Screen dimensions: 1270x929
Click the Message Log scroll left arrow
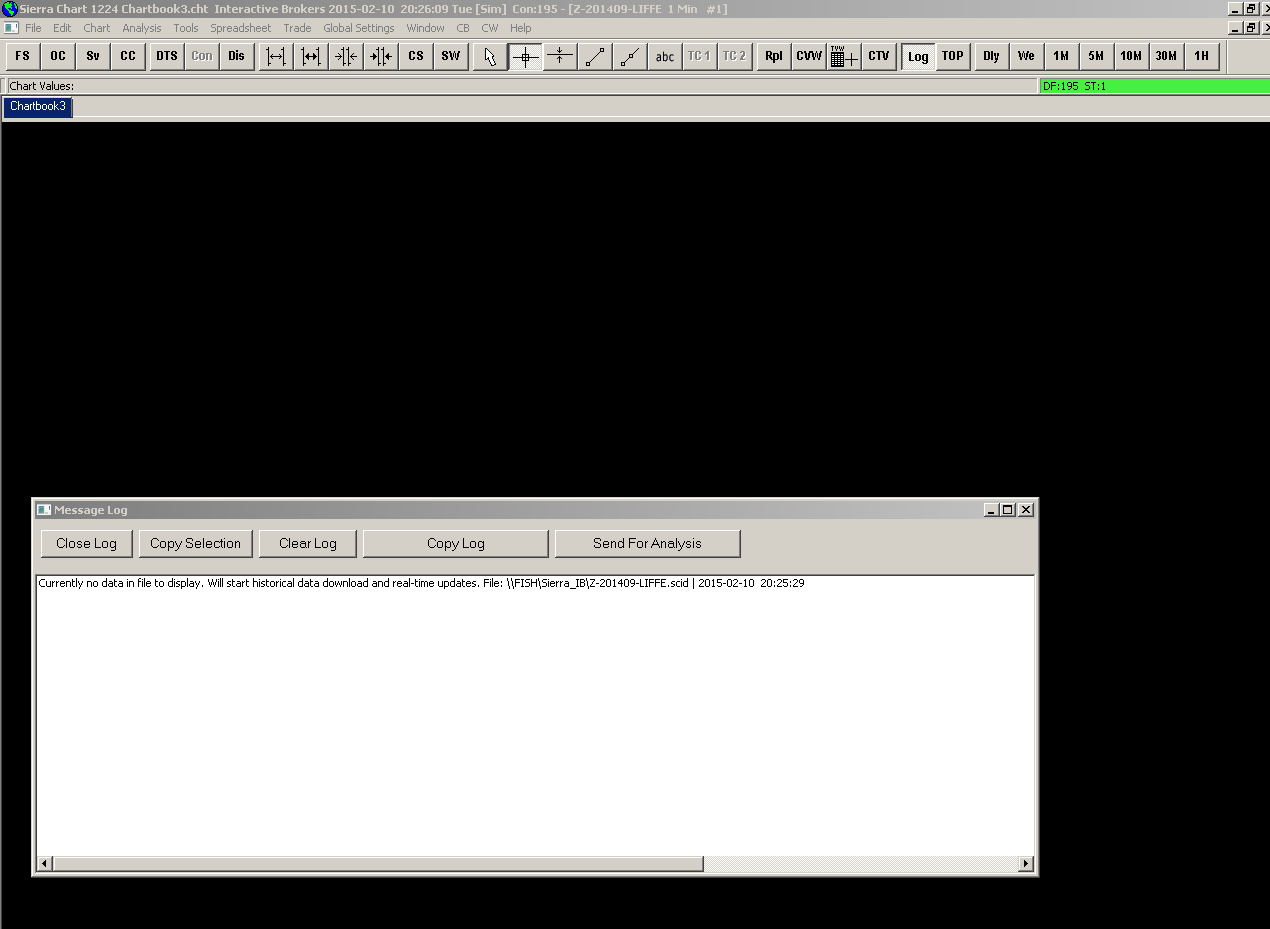[x=44, y=864]
